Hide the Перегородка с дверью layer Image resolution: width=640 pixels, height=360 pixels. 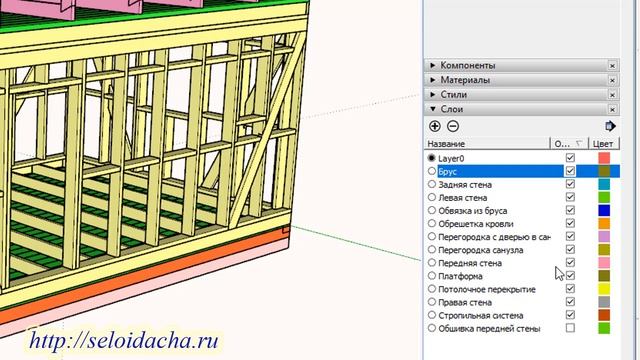pos(570,236)
